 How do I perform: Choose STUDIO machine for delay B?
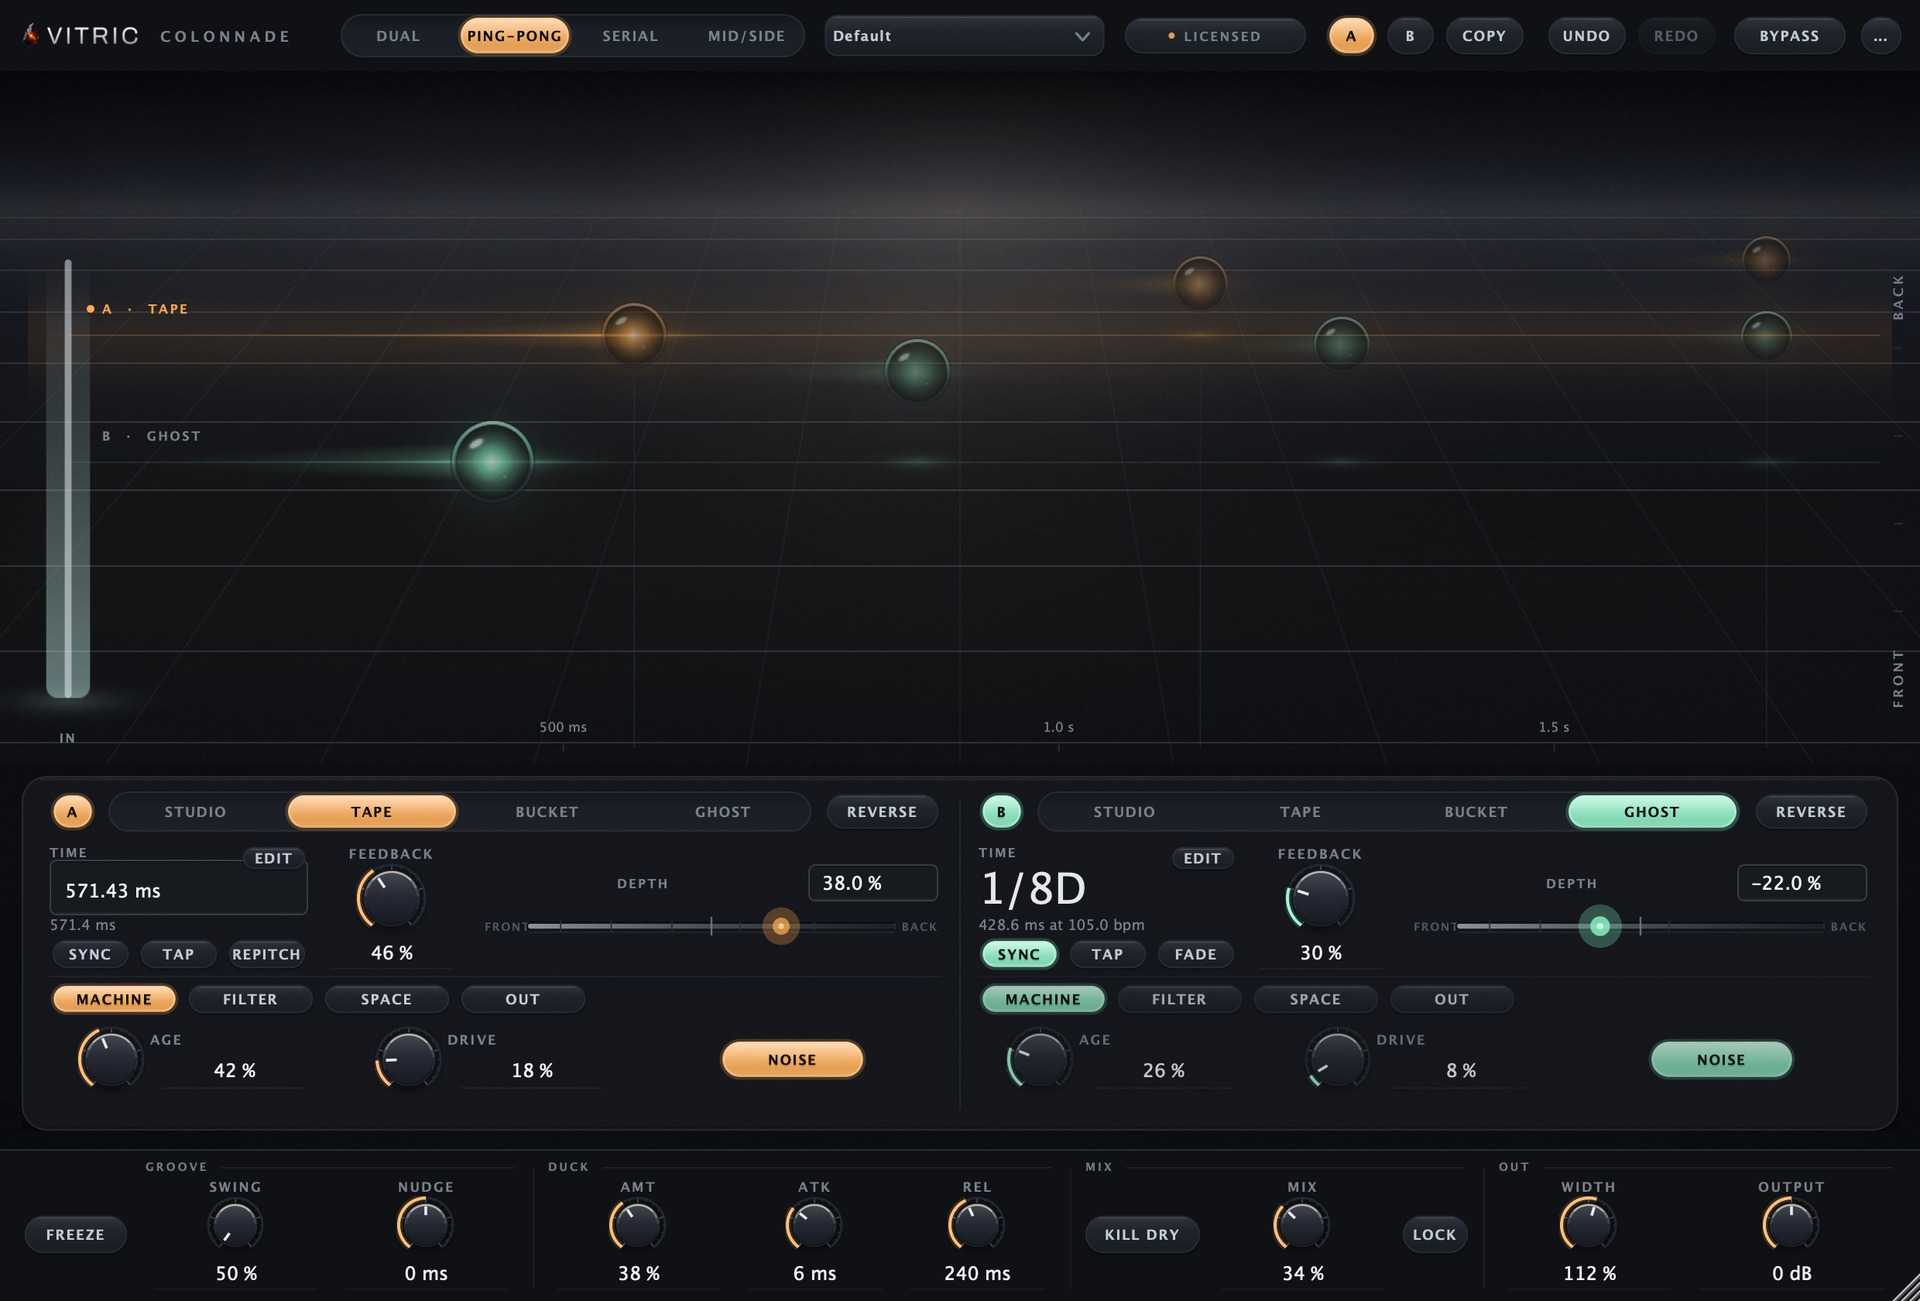[x=1124, y=812]
